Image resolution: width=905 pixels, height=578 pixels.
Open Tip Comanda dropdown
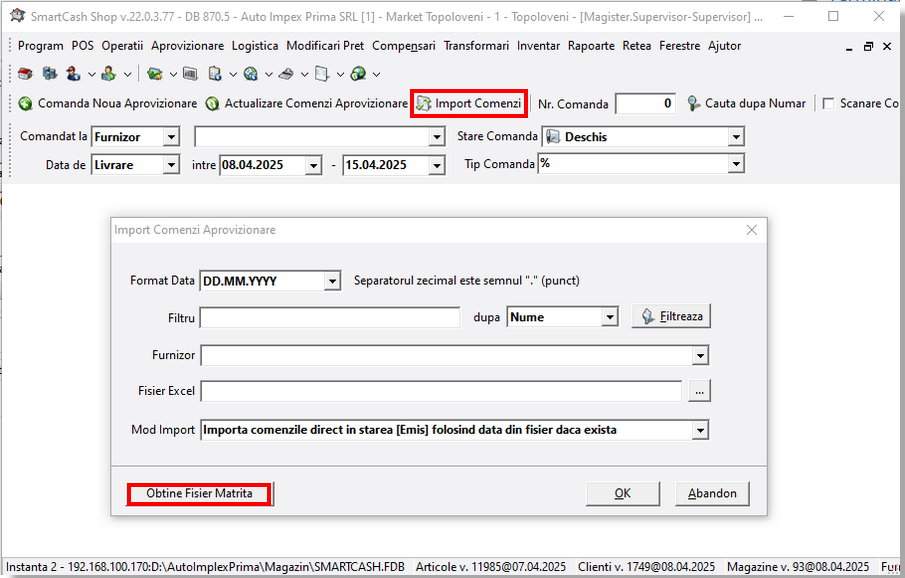[735, 164]
